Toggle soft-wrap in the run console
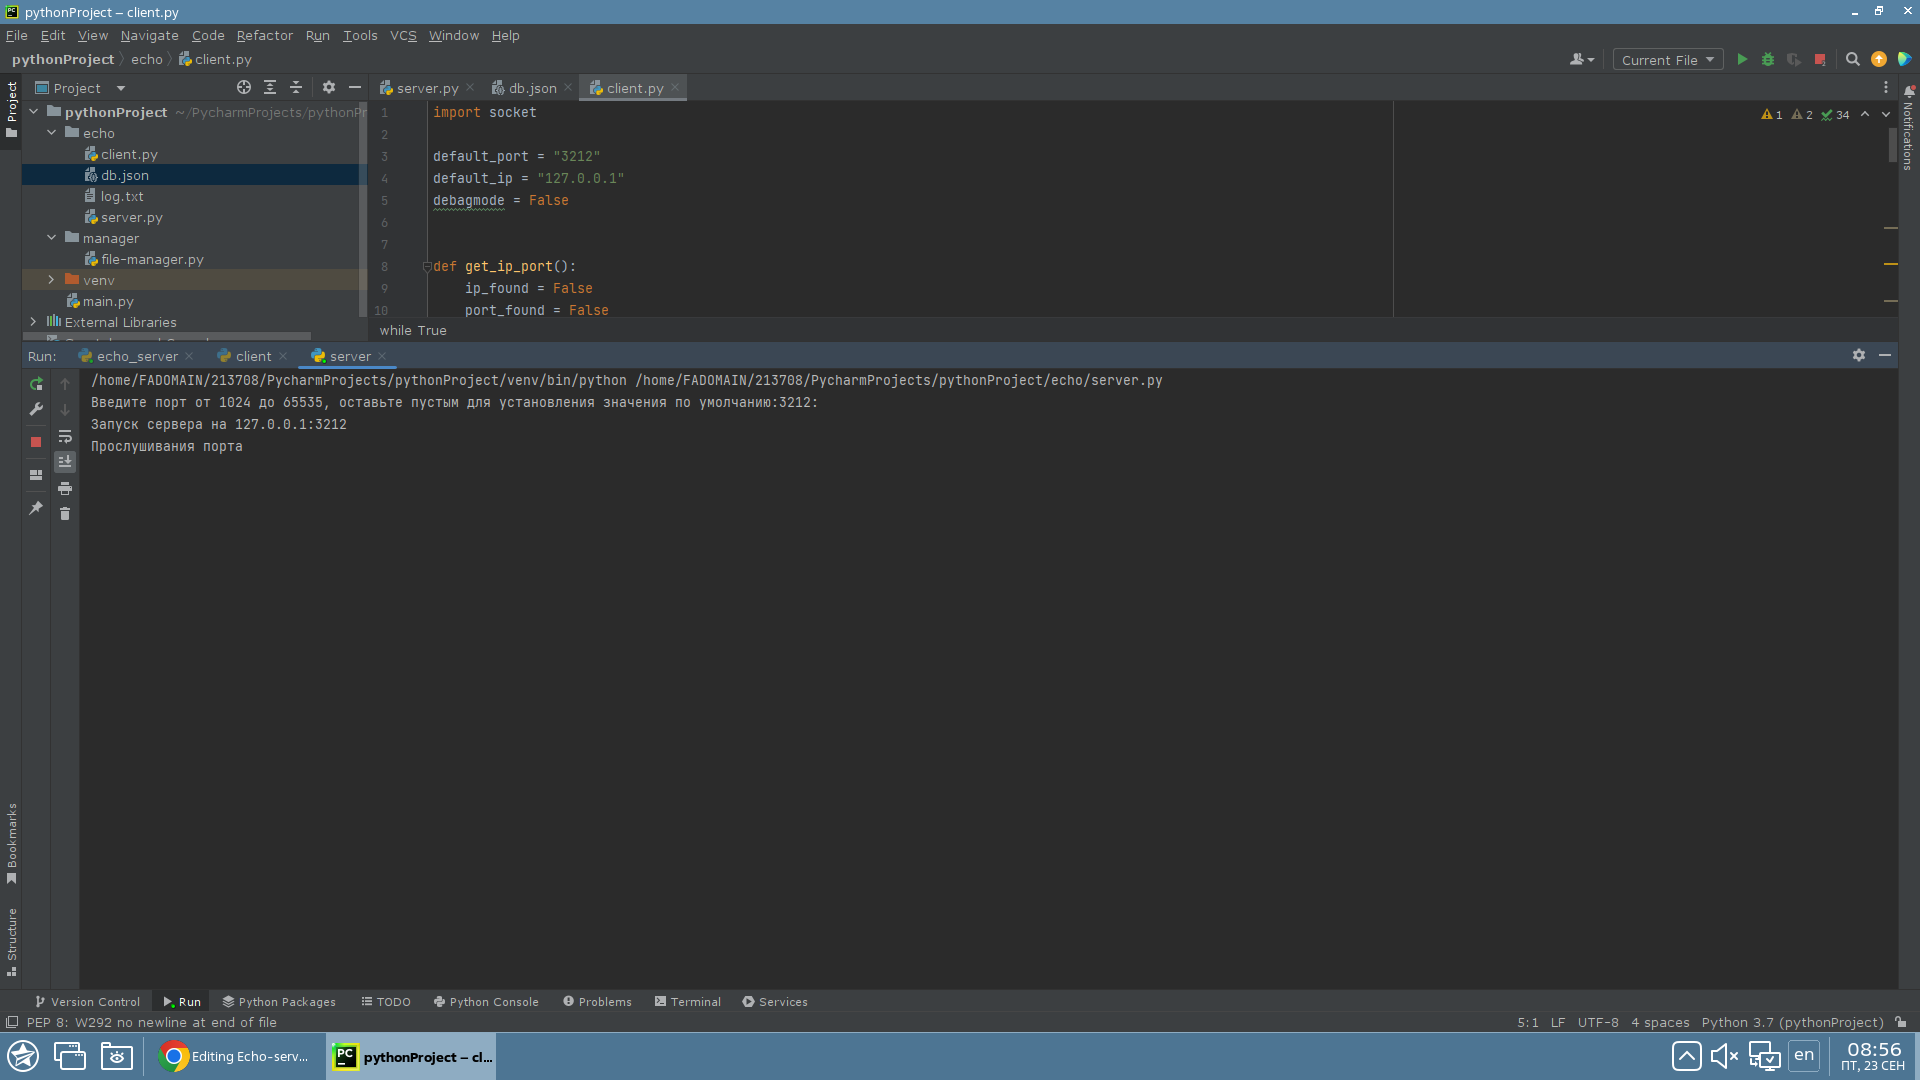 click(x=65, y=437)
